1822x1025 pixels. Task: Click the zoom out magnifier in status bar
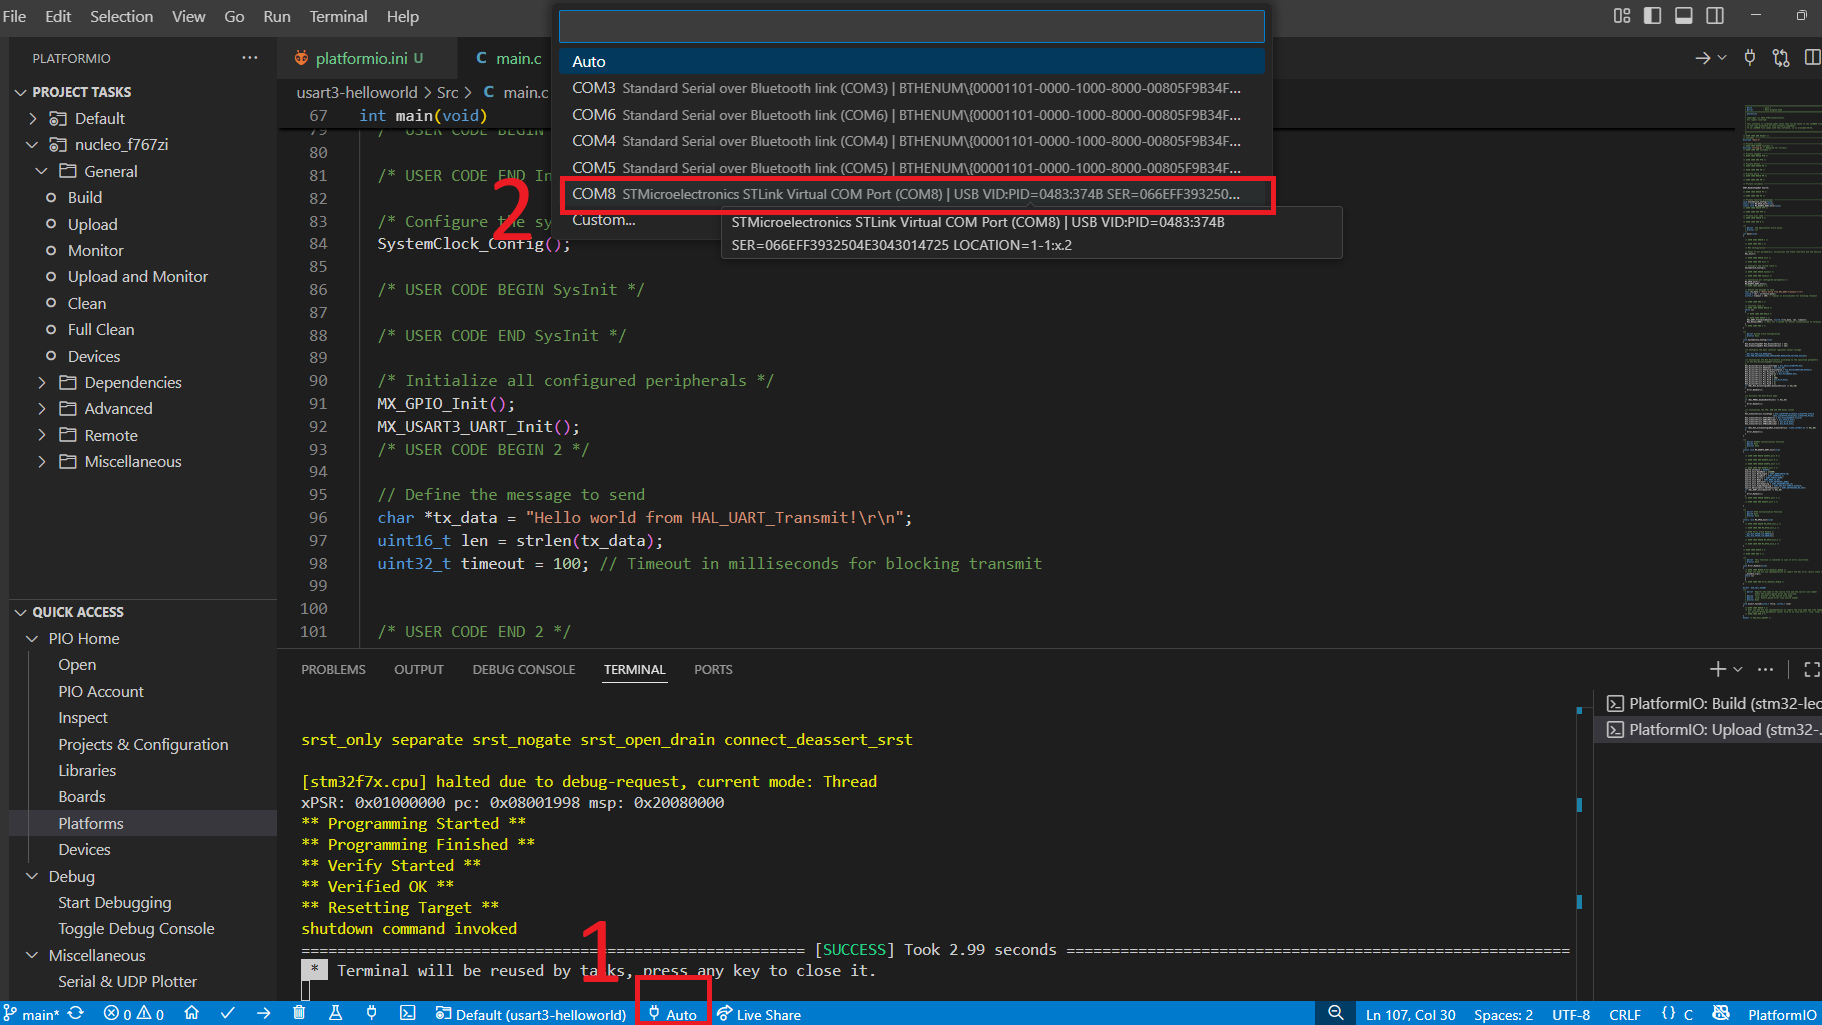1335,1013
